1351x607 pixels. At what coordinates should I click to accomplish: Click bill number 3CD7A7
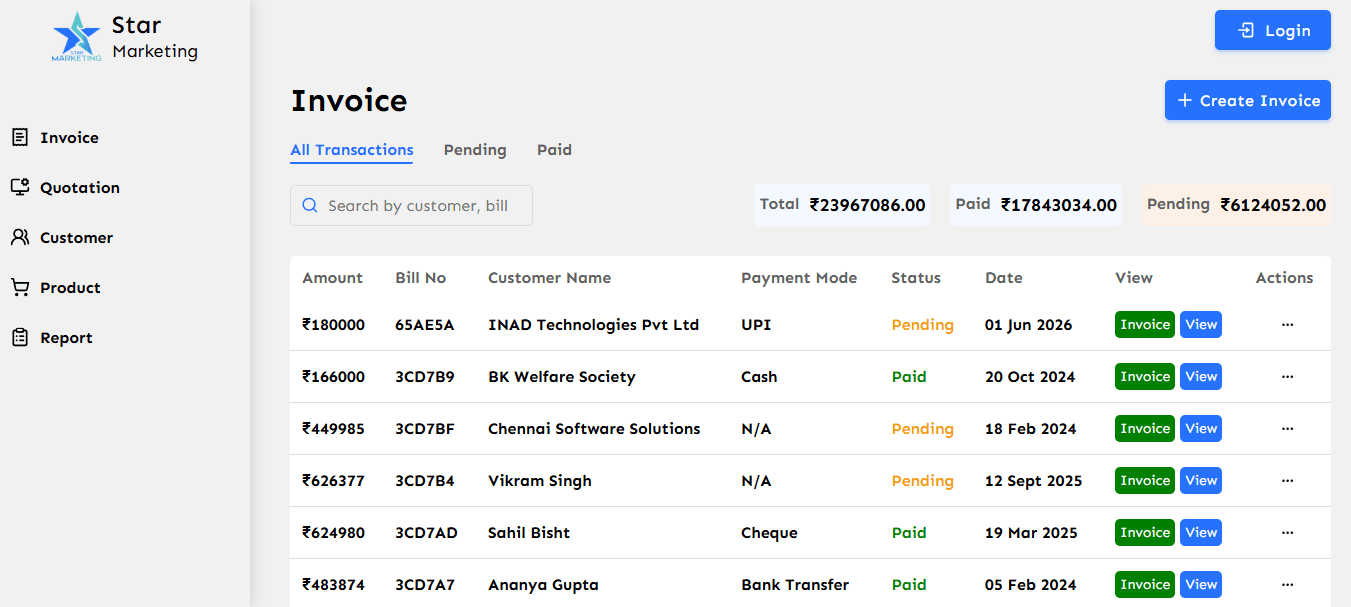pos(425,585)
